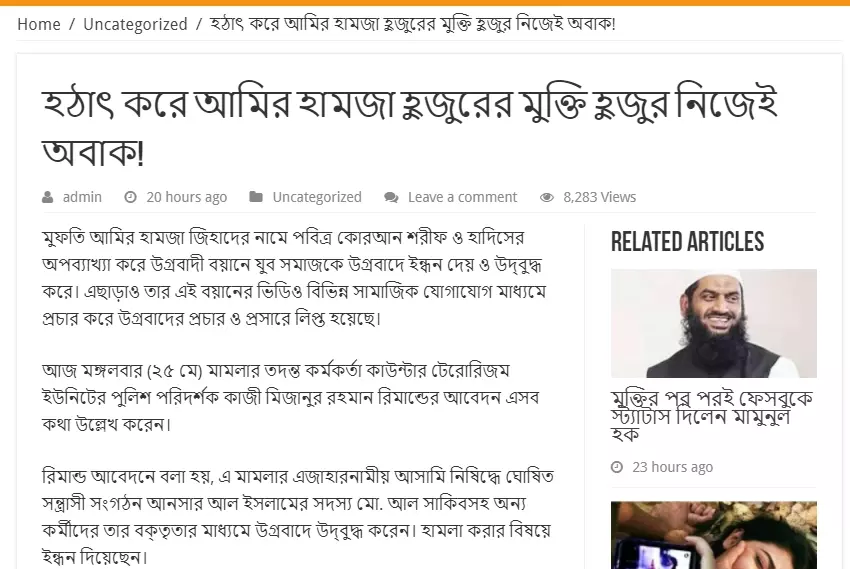Click the 20 hours ago timestamp
Screen dimensions: 850x569
tap(186, 197)
